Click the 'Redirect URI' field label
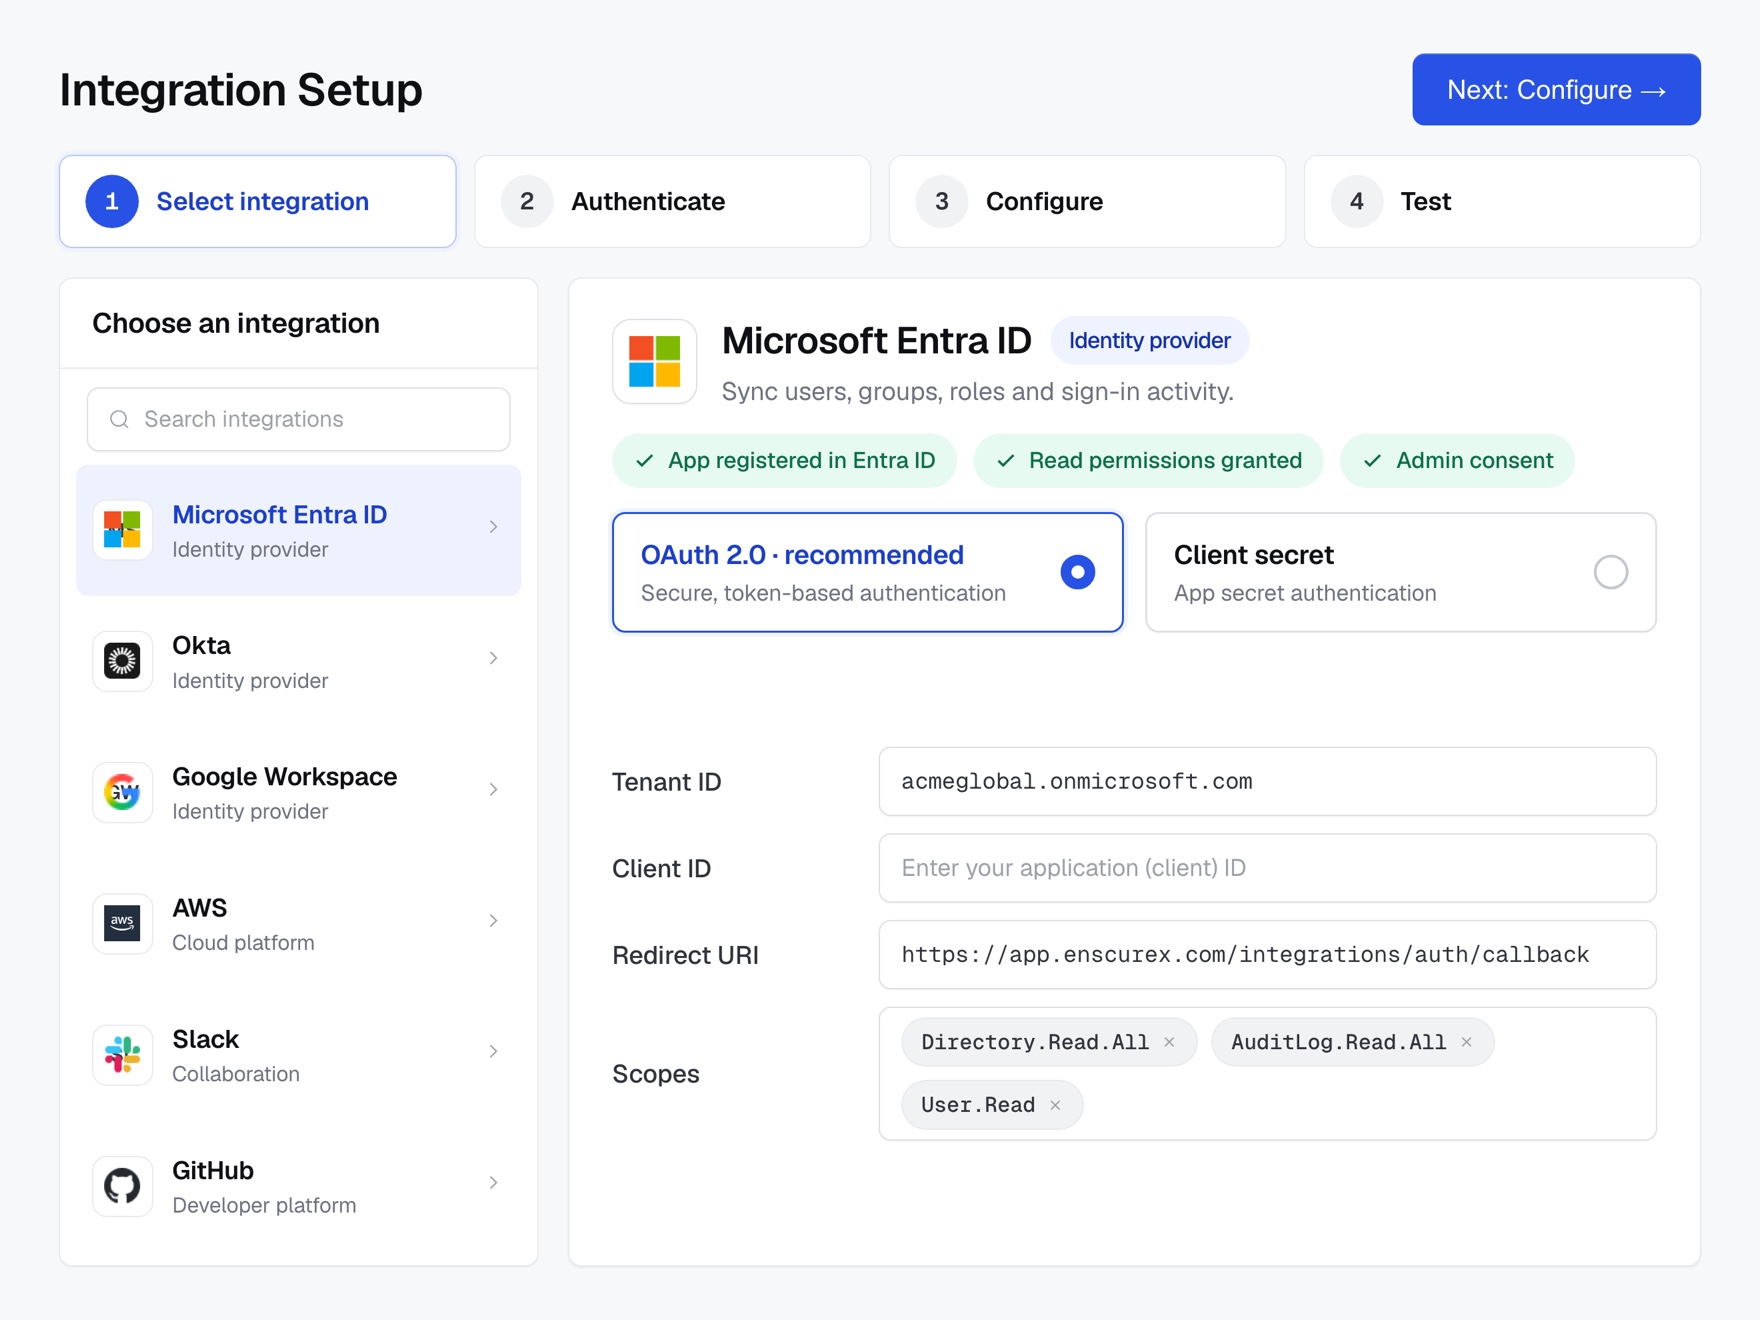The width and height of the screenshot is (1760, 1320). tap(685, 955)
